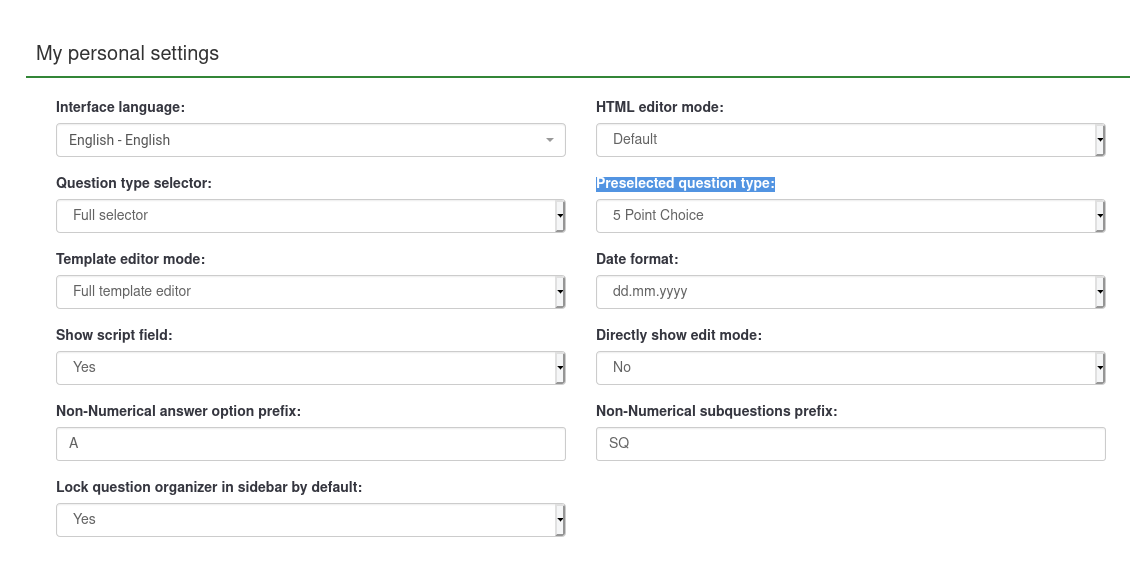Screen dimensions: 1130x588
Task: Click the 'Interface language:' label text
Action: pyautogui.click(x=120, y=107)
